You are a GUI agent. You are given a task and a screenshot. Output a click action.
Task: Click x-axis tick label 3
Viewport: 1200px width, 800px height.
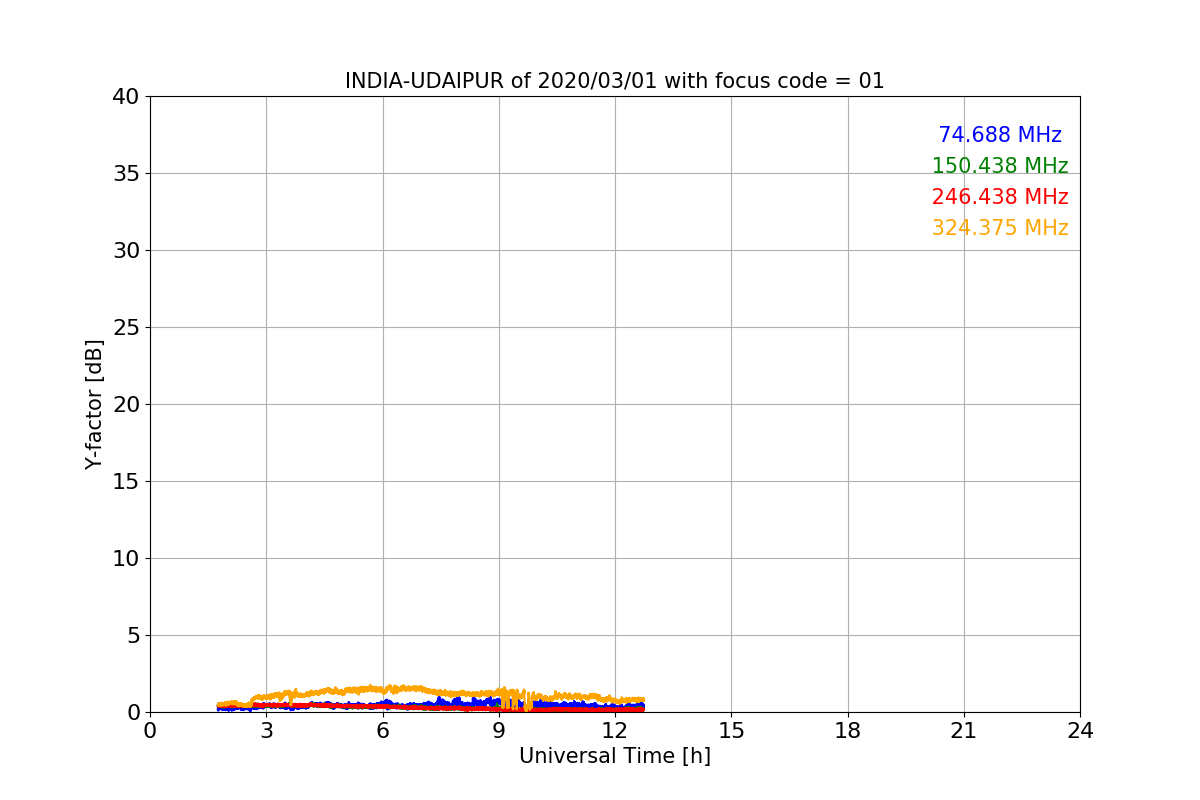(266, 731)
